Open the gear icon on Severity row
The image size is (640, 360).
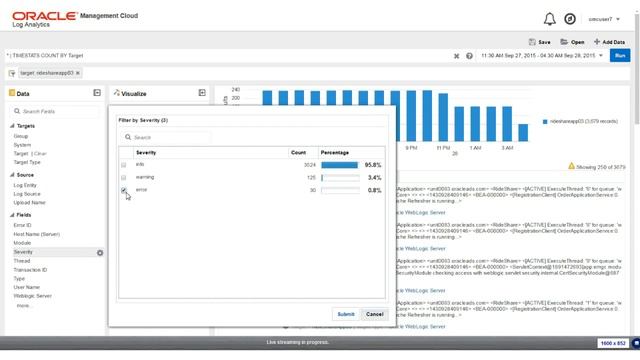[x=100, y=253]
